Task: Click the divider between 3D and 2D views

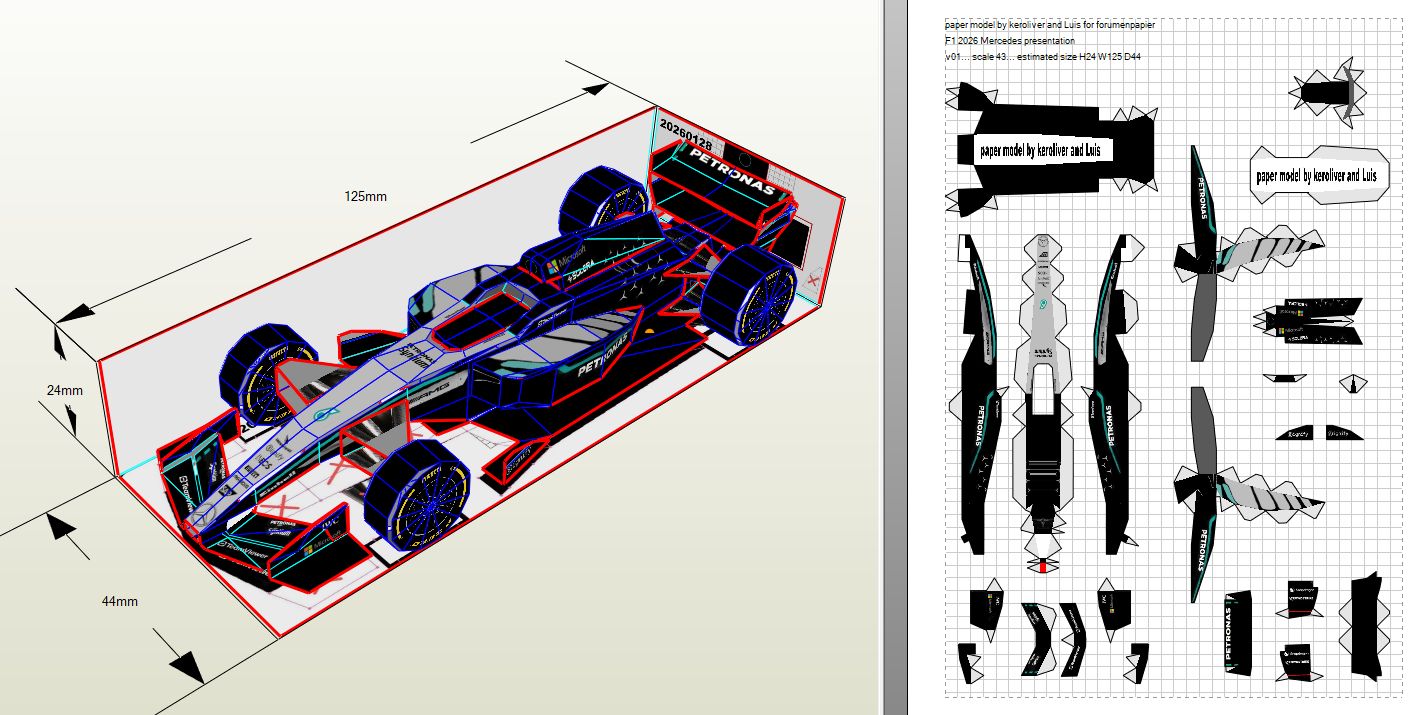Action: click(880, 357)
